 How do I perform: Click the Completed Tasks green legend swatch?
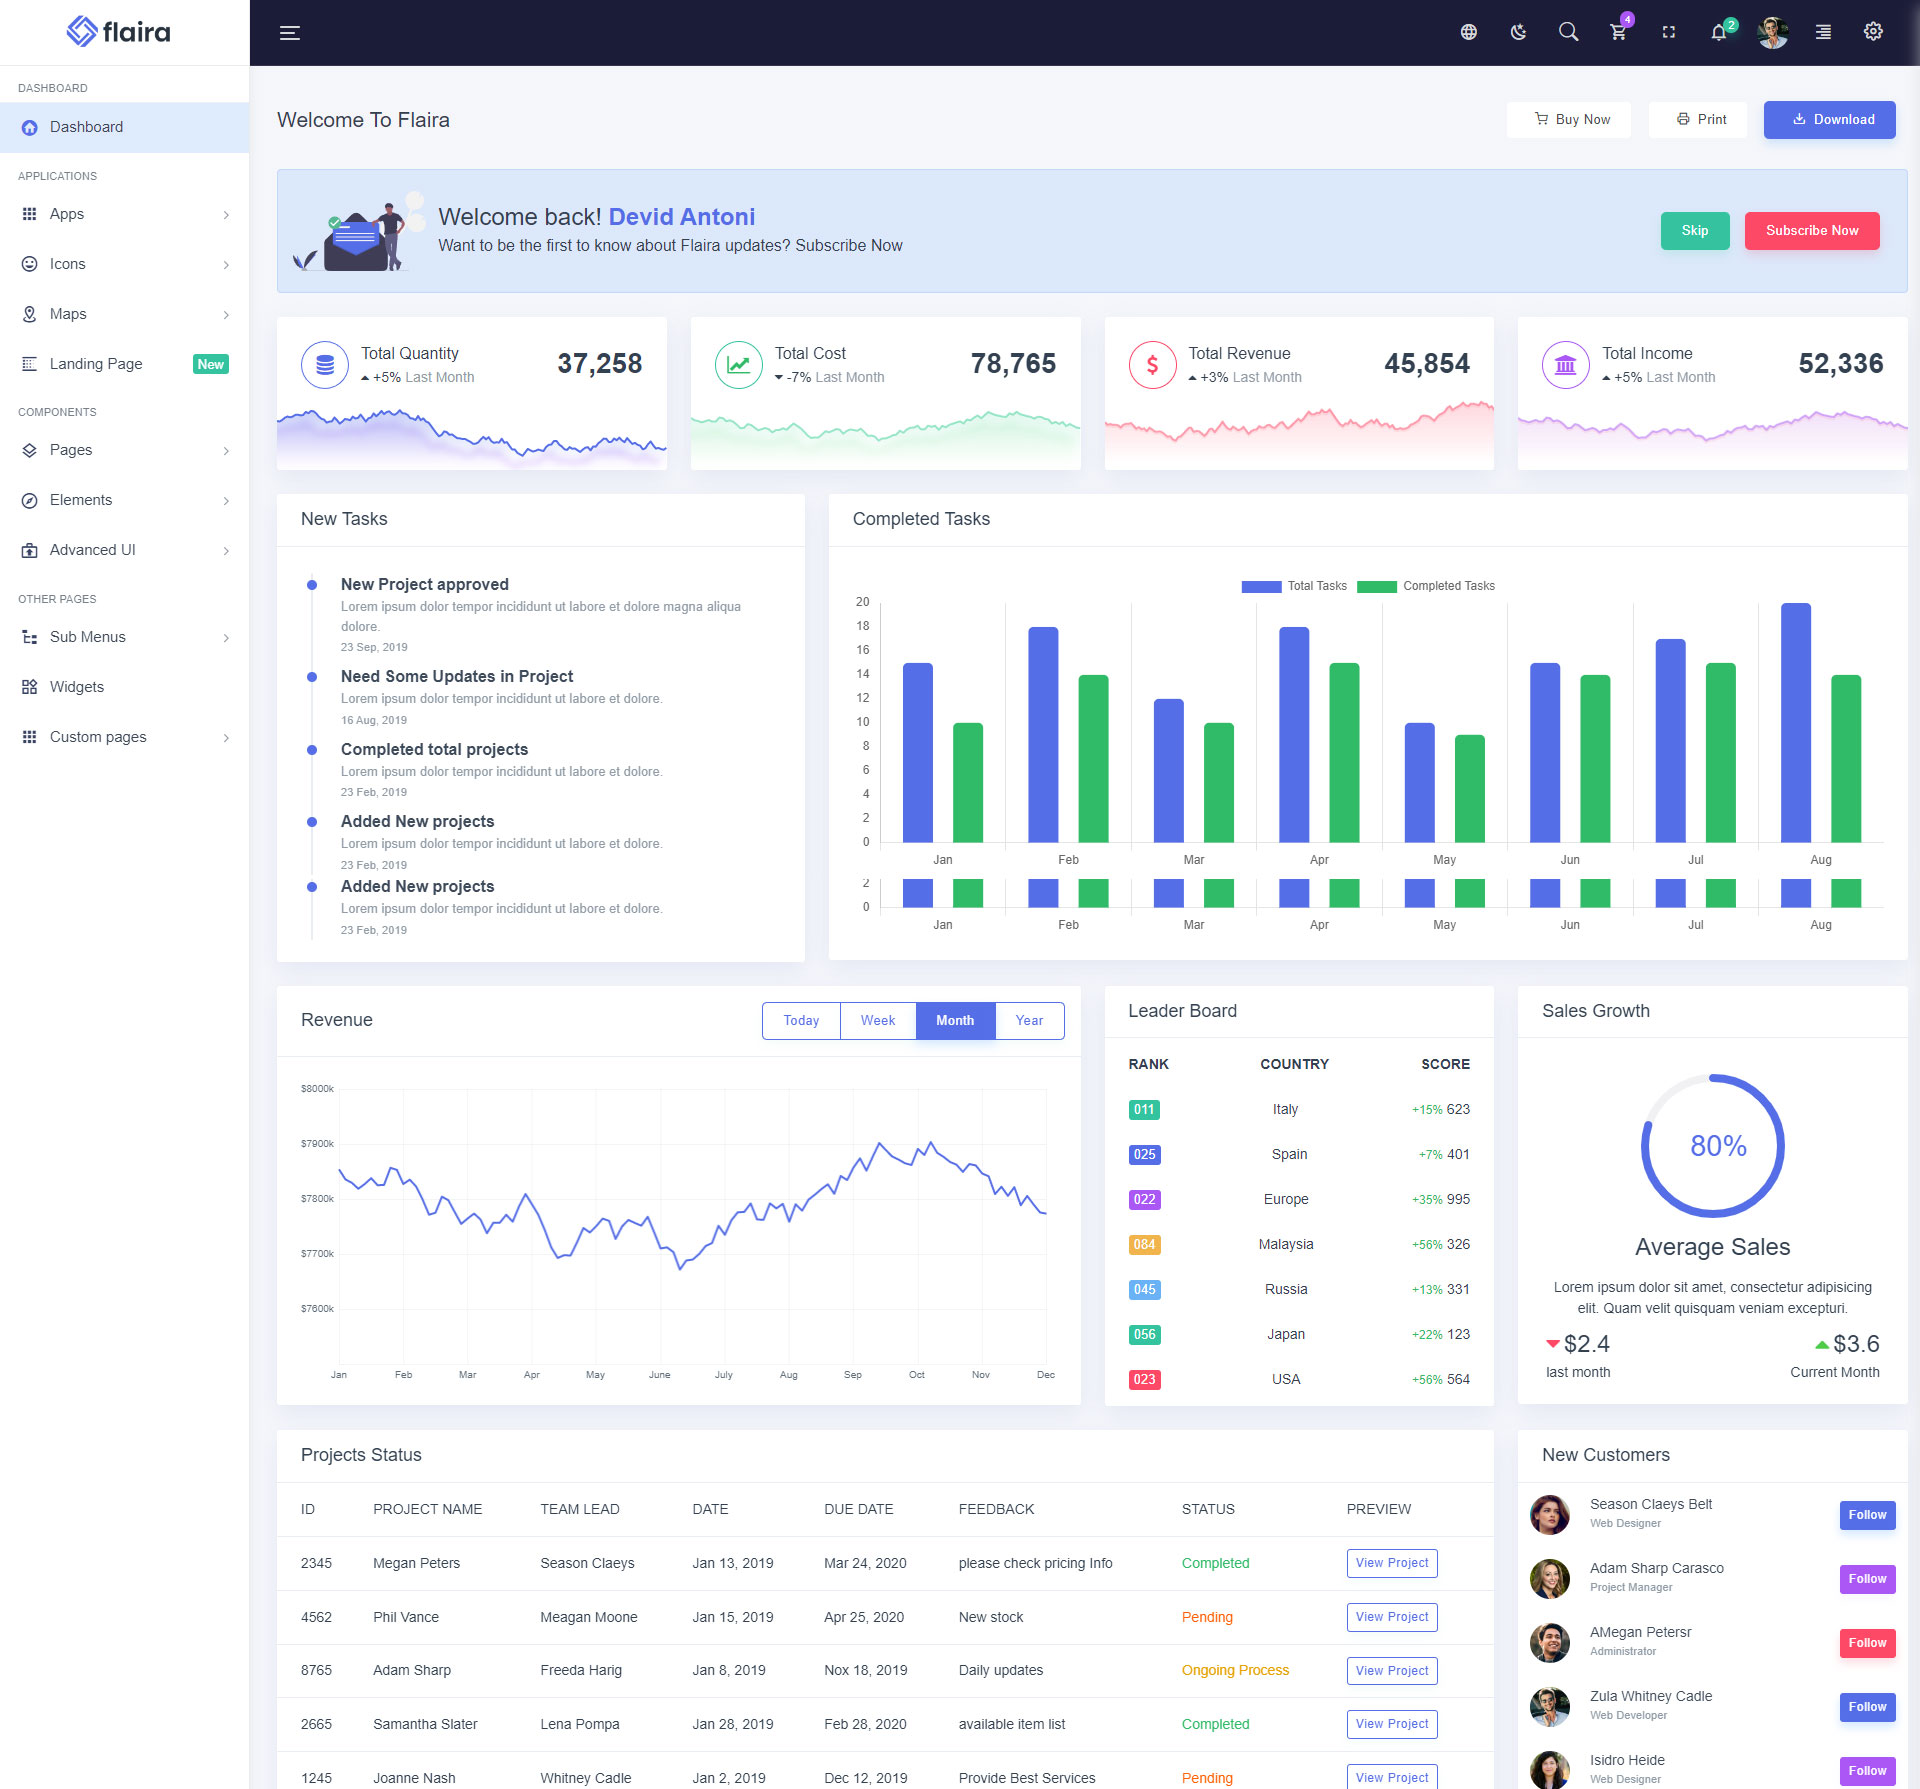pos(1376,587)
